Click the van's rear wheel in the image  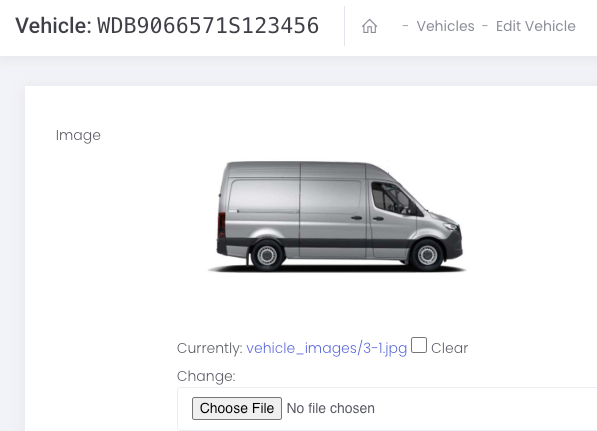point(267,256)
